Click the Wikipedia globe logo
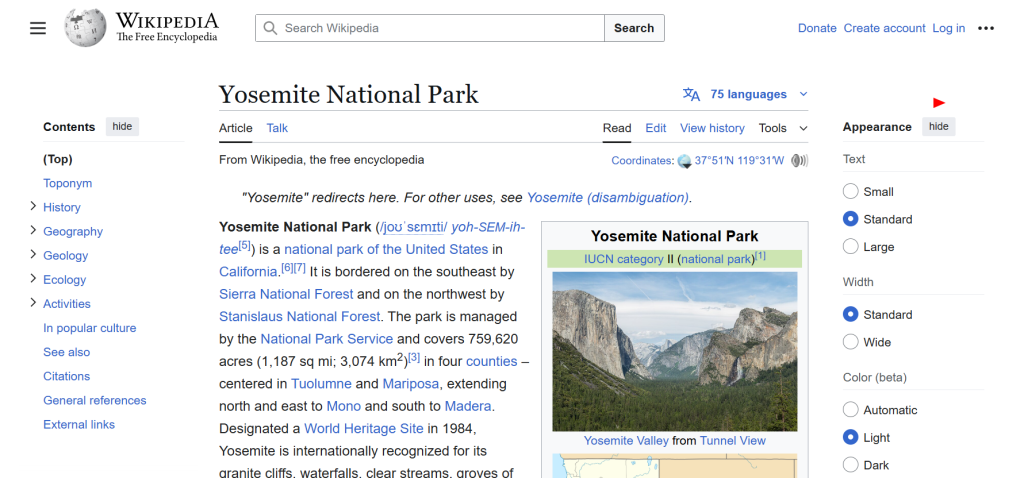1024x478 pixels. 85,28
